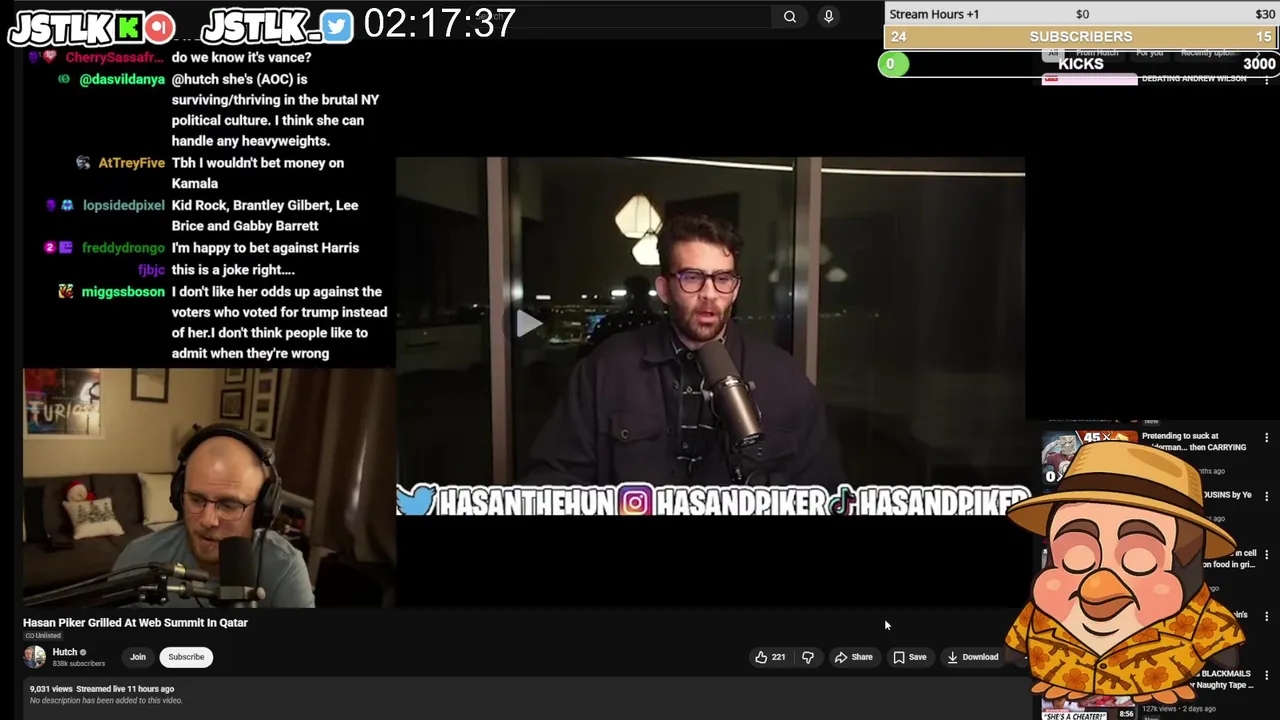Viewport: 1280px width, 720px height.
Task: Save the video to a playlist
Action: [x=909, y=657]
